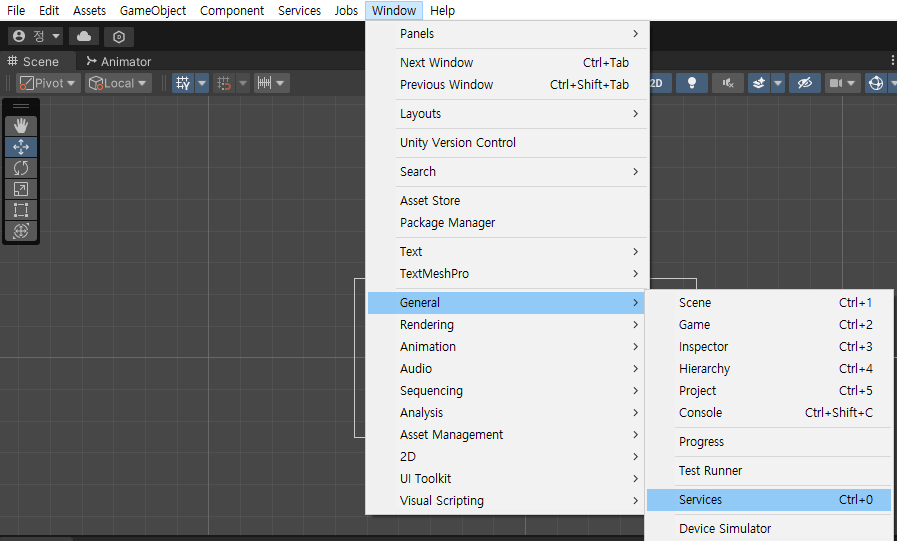Expand the Visual Scripting submenu
This screenshot has height=541, width=897.
507,501
